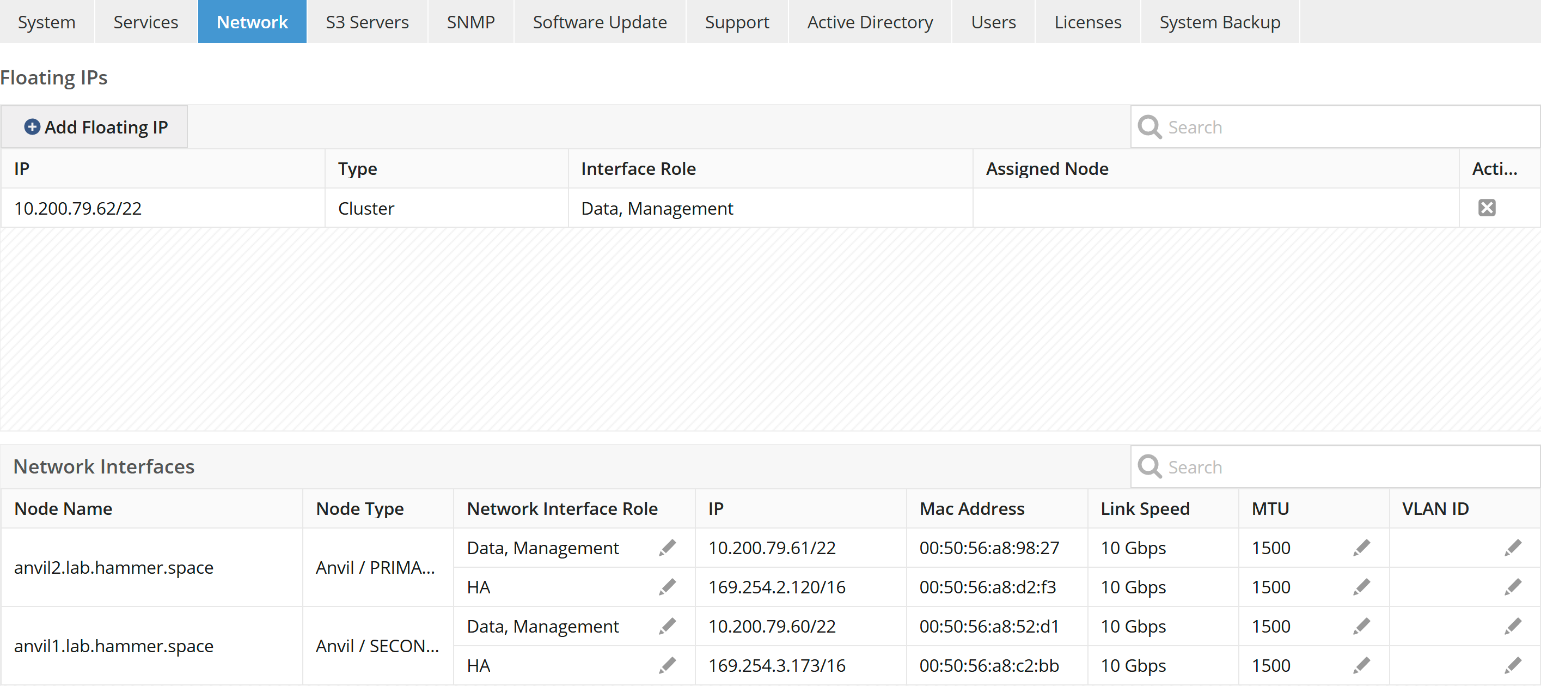Open the System tab
The image size is (1541, 686).
pyautogui.click(x=47, y=22)
